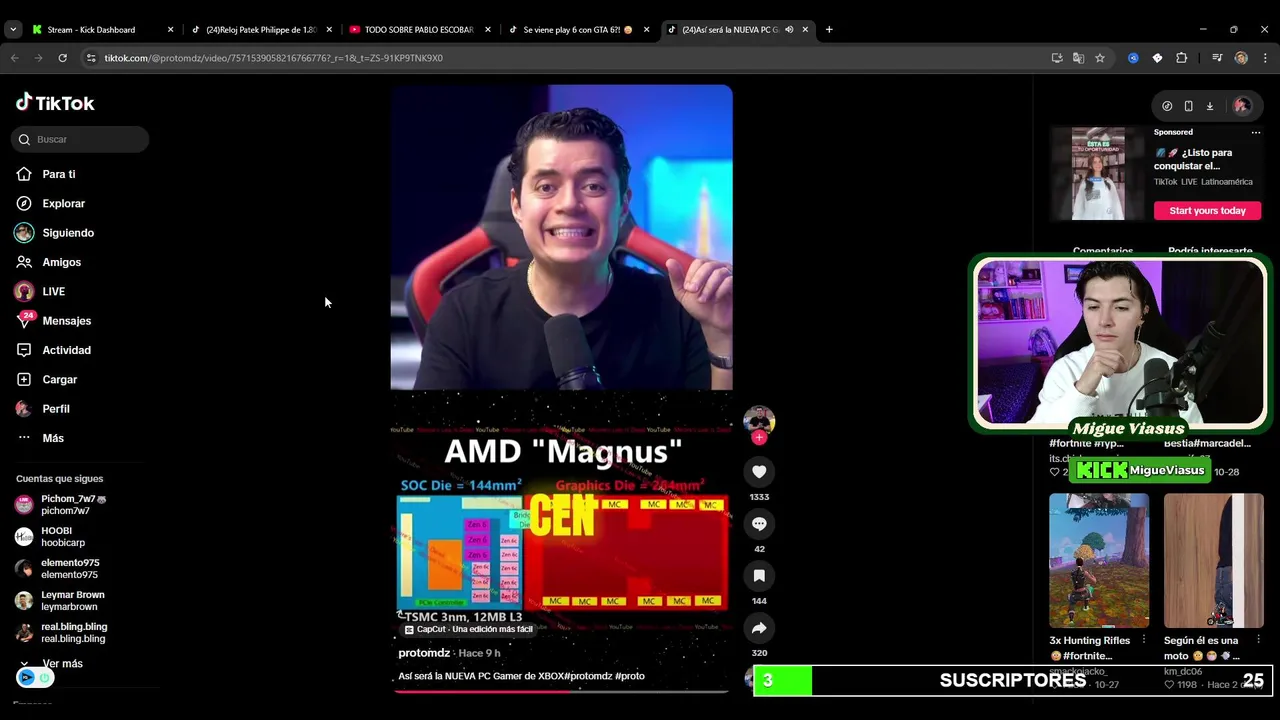The image size is (1280, 720).
Task: Click TikTok desktop download arrow icon
Action: 1209,106
